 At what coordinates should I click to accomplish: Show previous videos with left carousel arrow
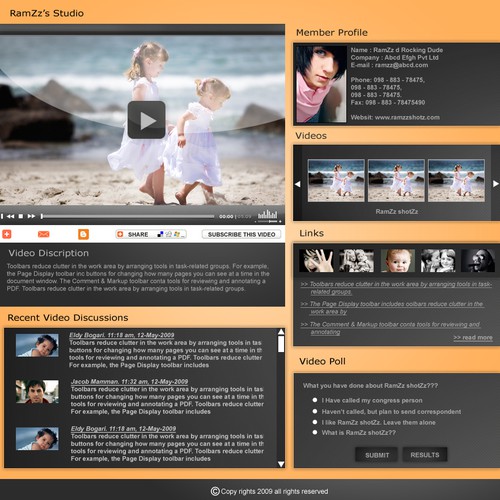pos(298,184)
